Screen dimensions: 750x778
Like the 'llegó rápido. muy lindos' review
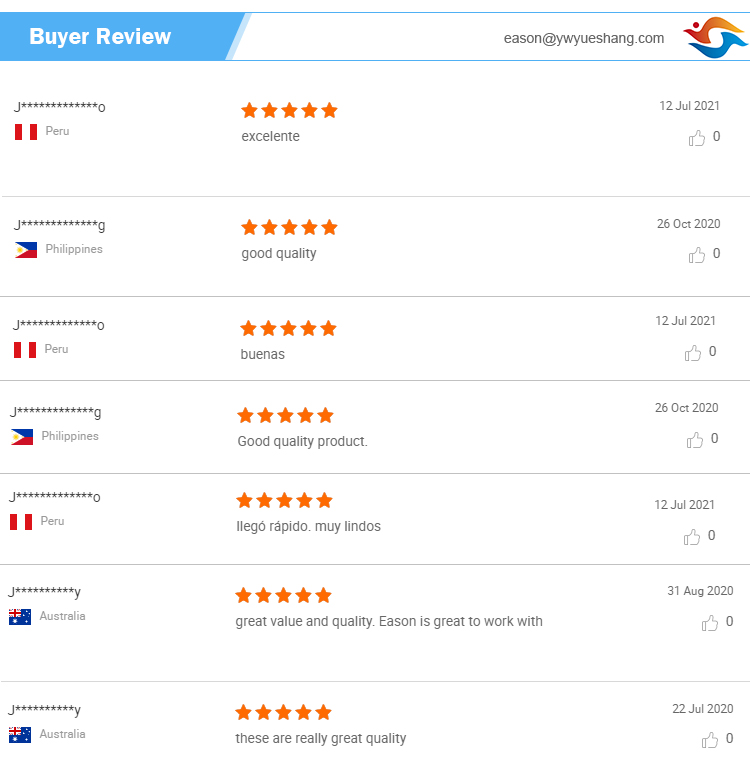click(x=692, y=537)
